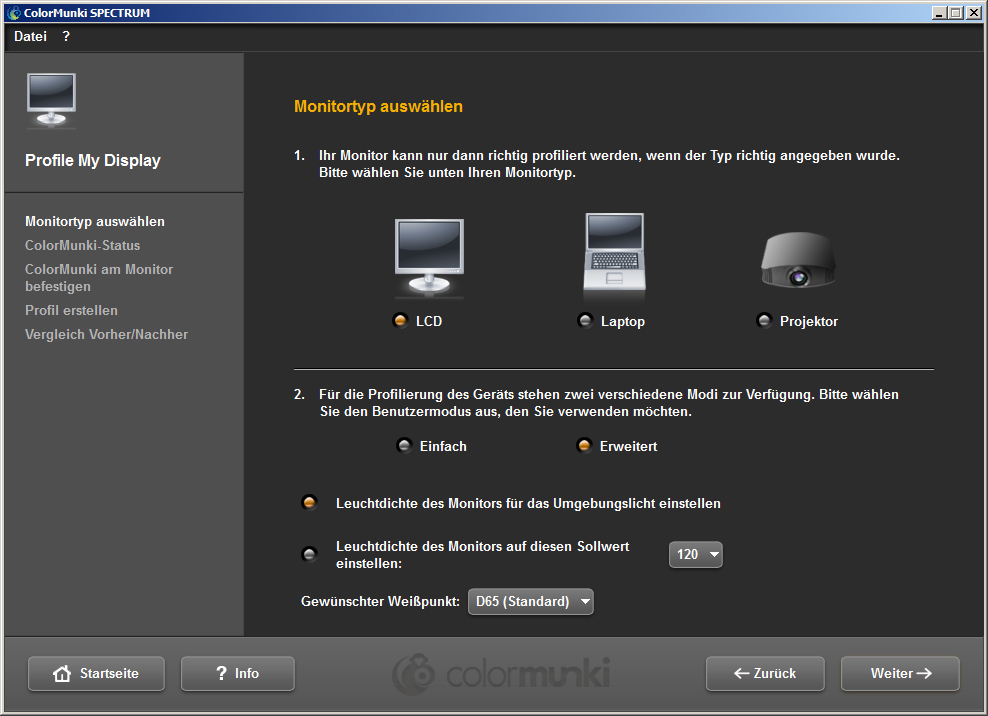The image size is (988, 716).
Task: Select the Profil erstellen step
Action: click(x=71, y=310)
